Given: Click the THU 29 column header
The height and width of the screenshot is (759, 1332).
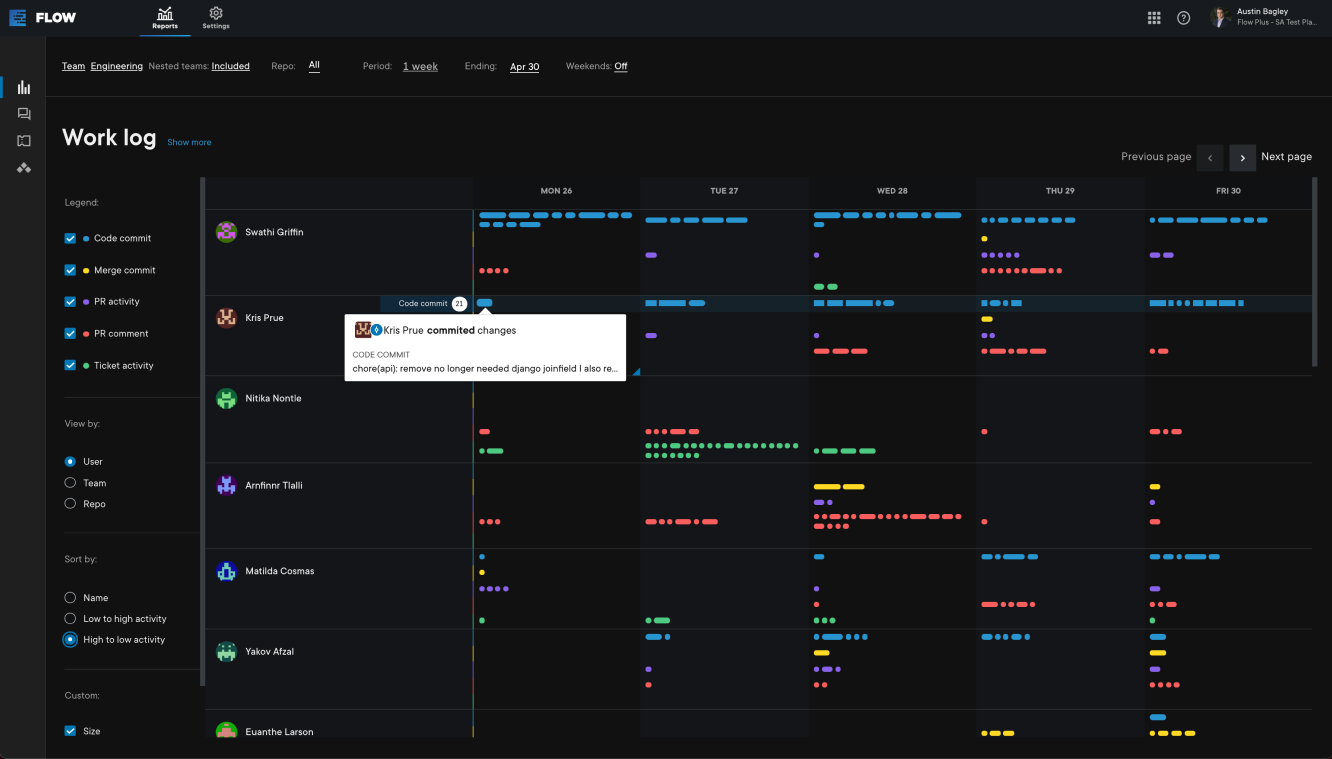Looking at the screenshot, I should [1060, 191].
